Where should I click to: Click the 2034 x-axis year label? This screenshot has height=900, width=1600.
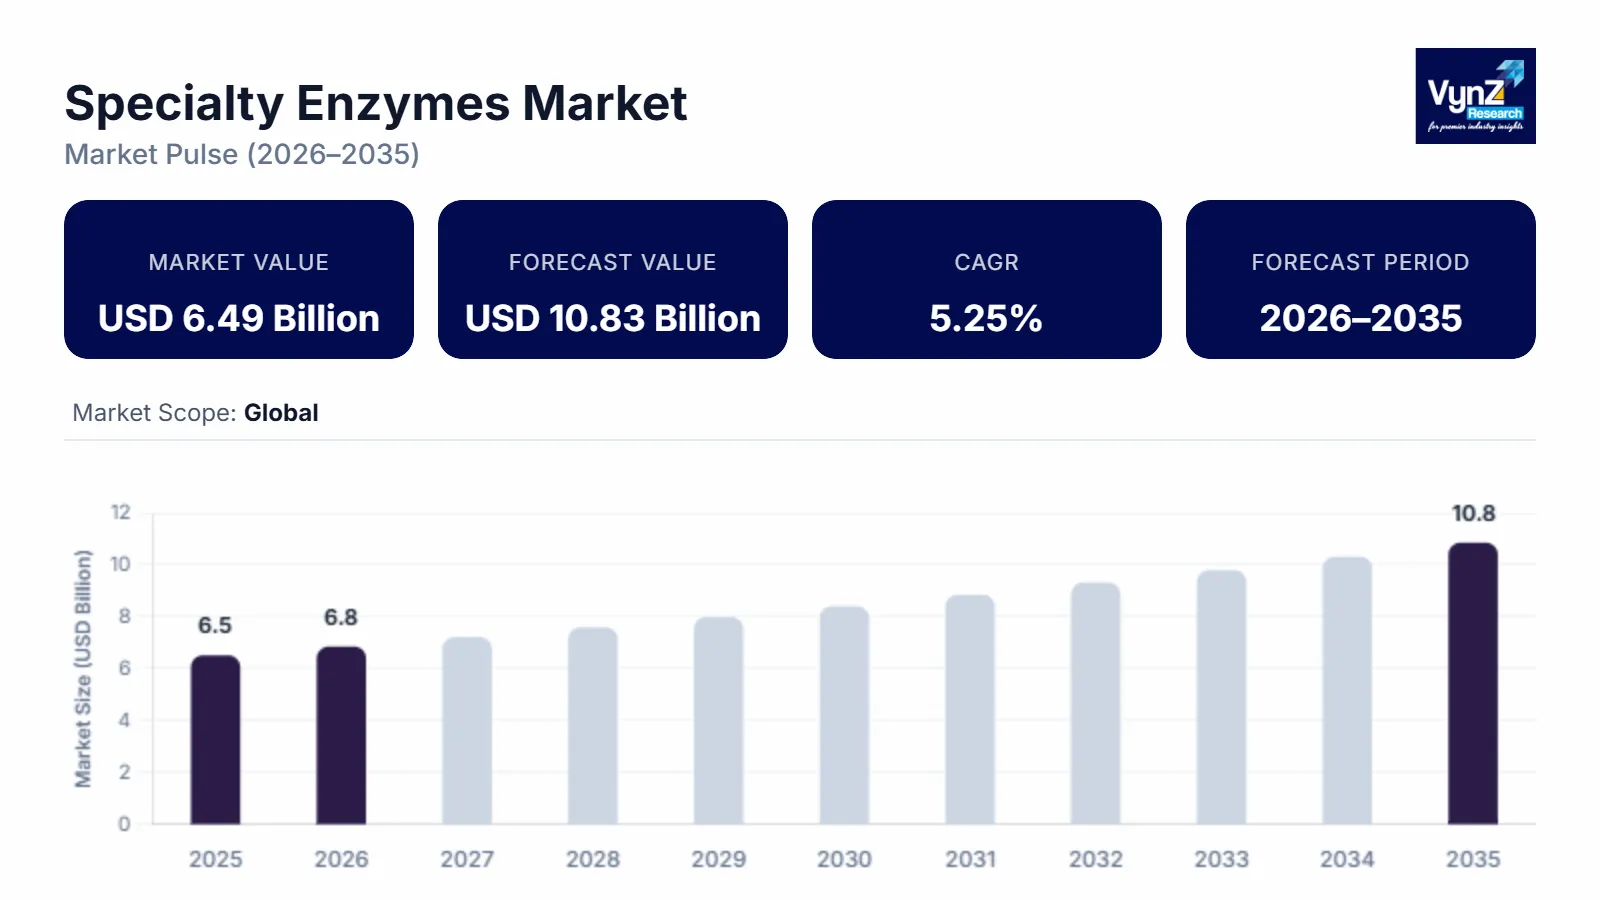[x=1347, y=859]
